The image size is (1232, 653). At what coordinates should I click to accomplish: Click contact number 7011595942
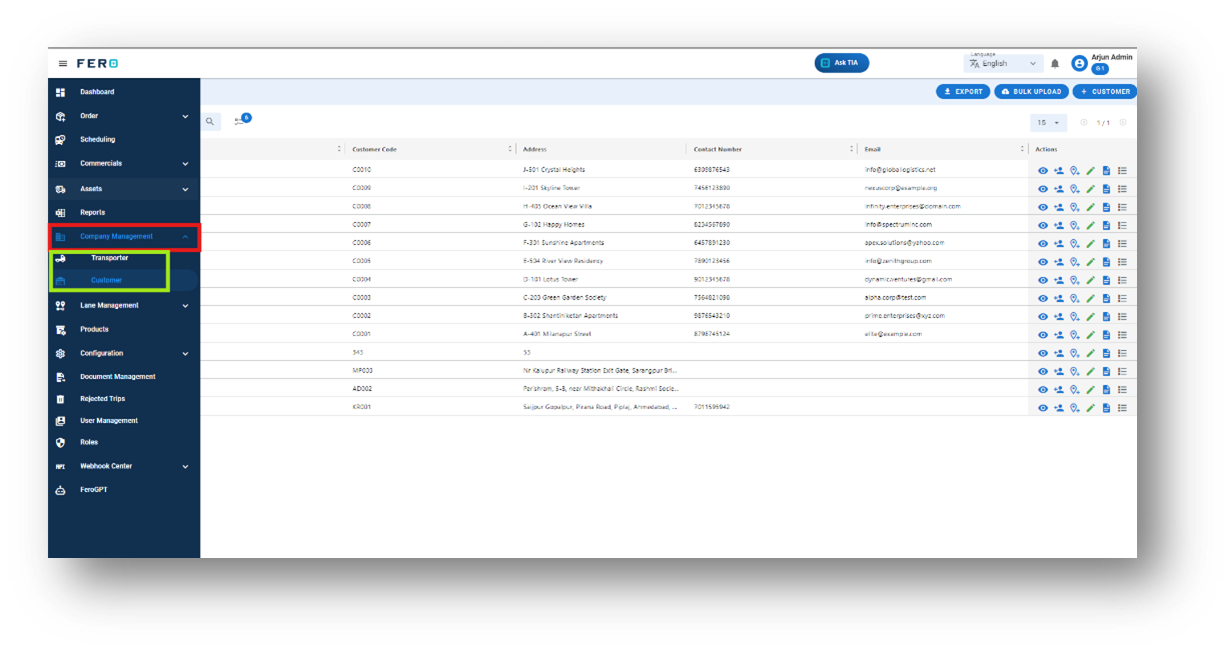(712, 408)
